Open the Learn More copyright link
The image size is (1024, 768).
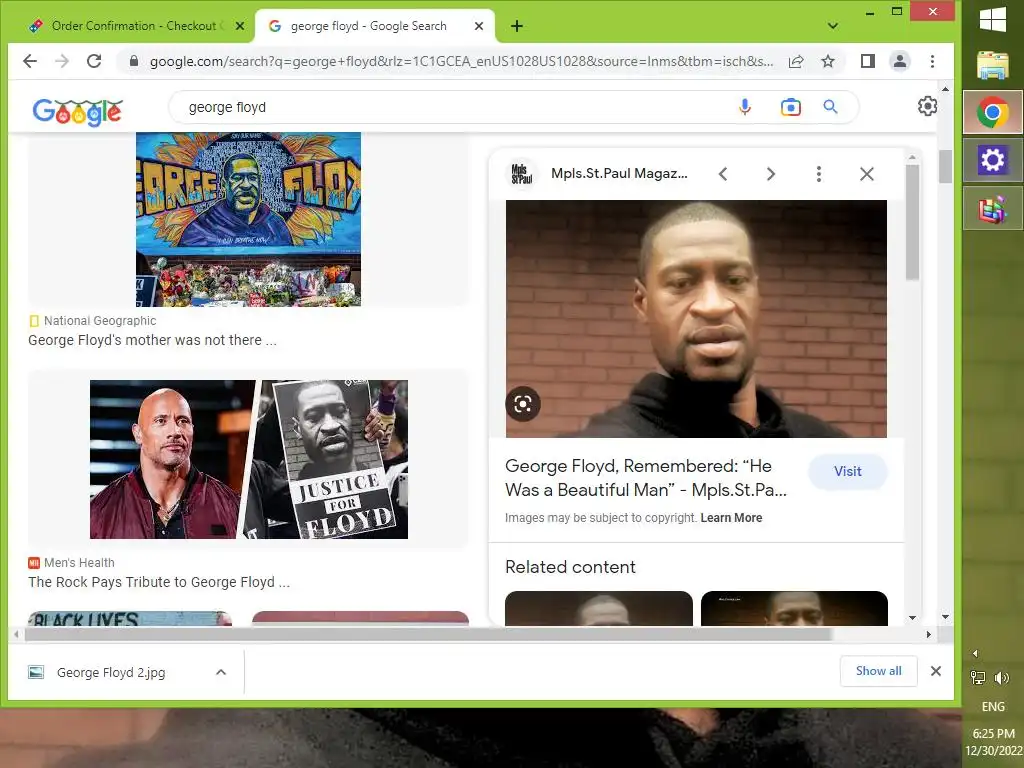(x=731, y=518)
